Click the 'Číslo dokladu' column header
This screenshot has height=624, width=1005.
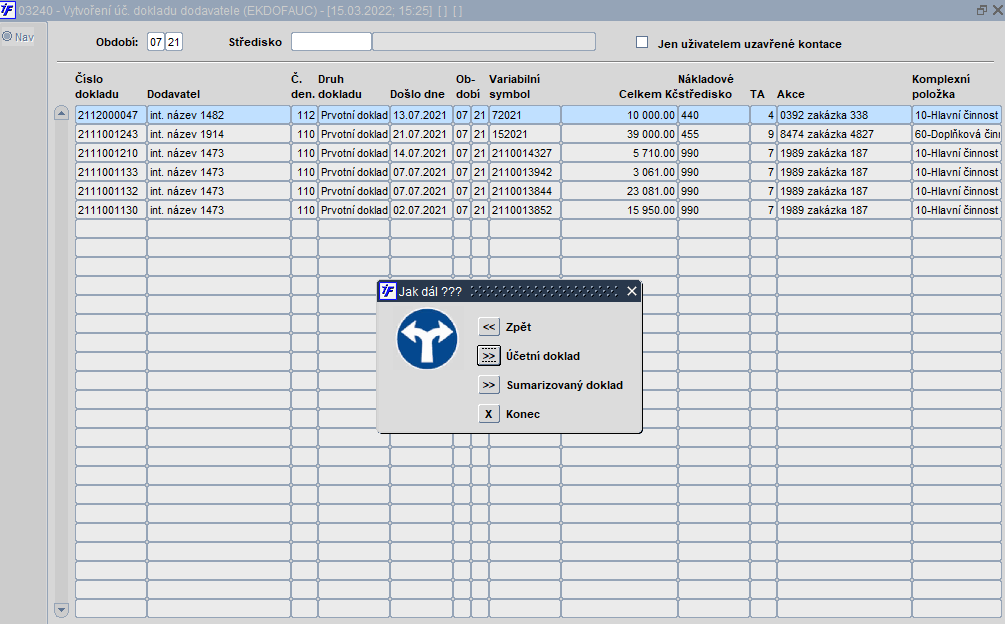(x=97, y=86)
